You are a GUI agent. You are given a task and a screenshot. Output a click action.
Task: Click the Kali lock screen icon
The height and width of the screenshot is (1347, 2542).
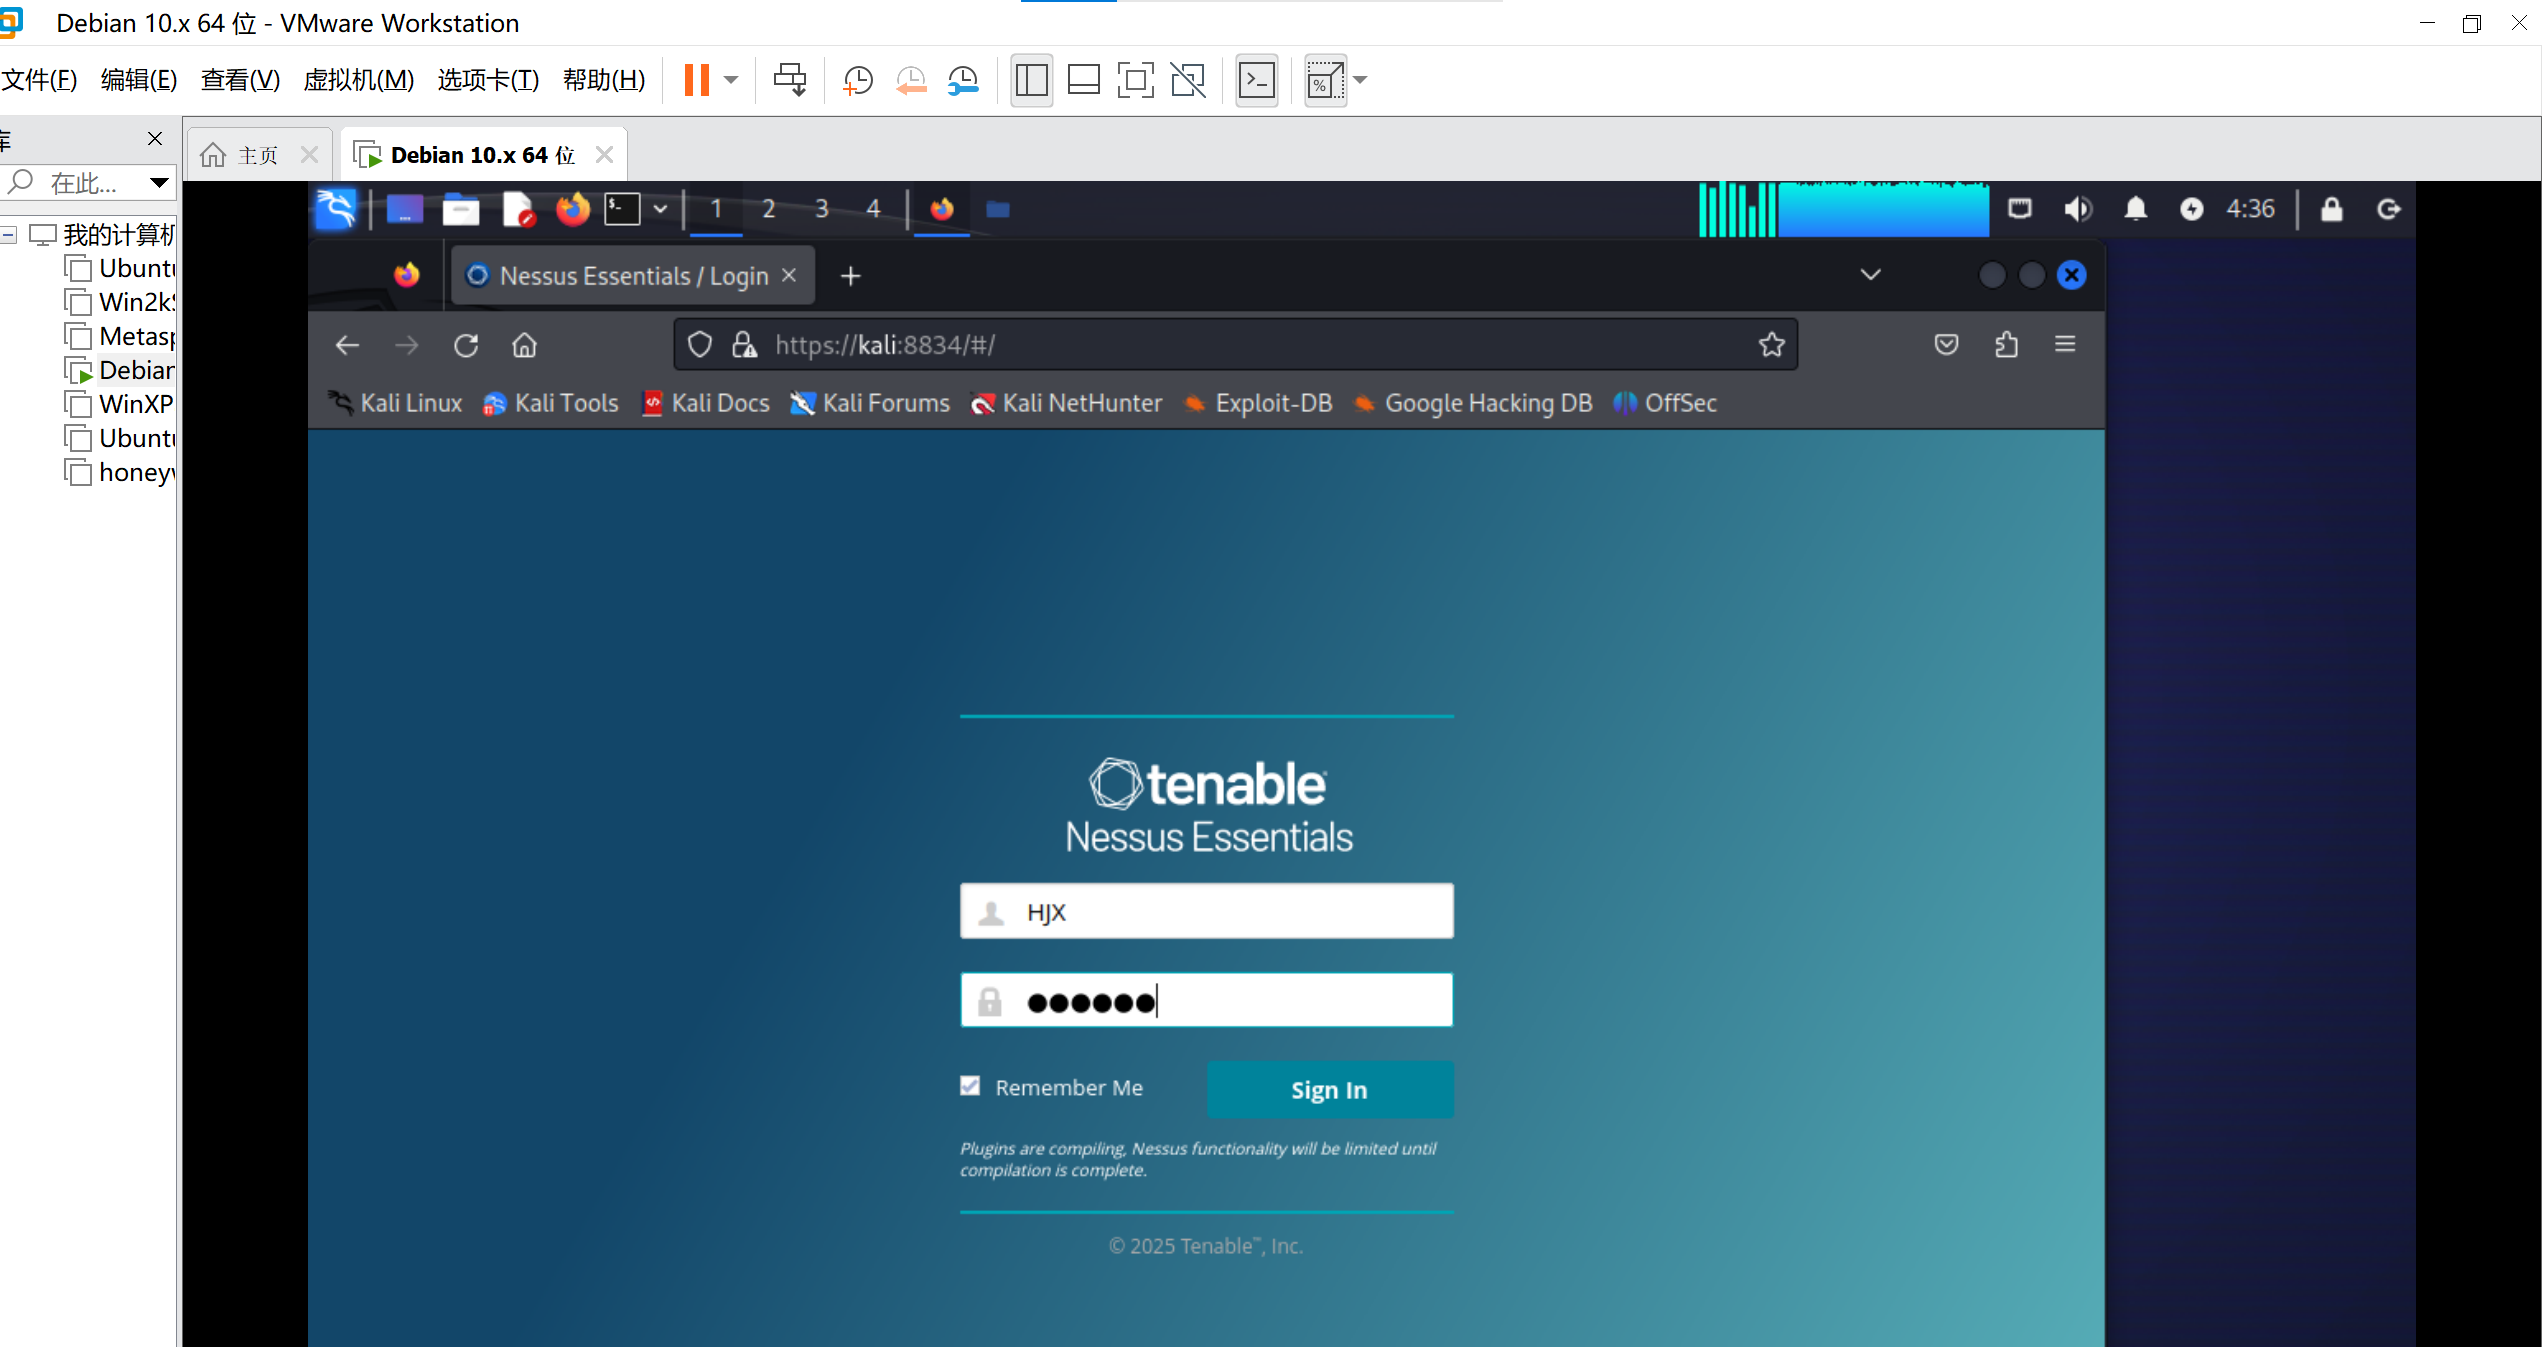click(x=2331, y=209)
